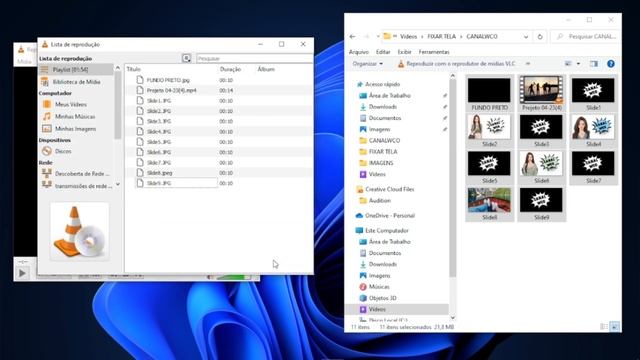Select Slide4 thumbnail in Explorer
Image resolution: width=640 pixels, height=360 pixels.
click(x=593, y=131)
